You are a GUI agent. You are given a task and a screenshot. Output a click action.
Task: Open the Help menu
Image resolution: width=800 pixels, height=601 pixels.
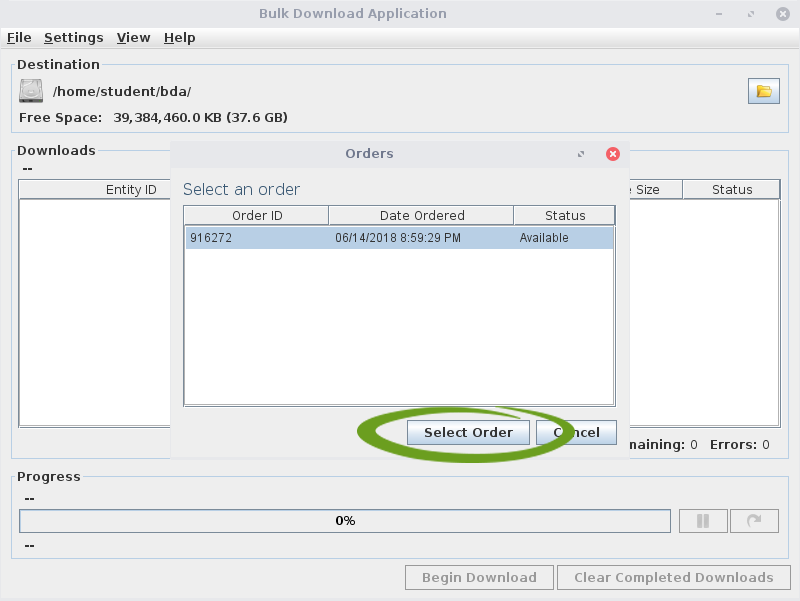point(180,37)
